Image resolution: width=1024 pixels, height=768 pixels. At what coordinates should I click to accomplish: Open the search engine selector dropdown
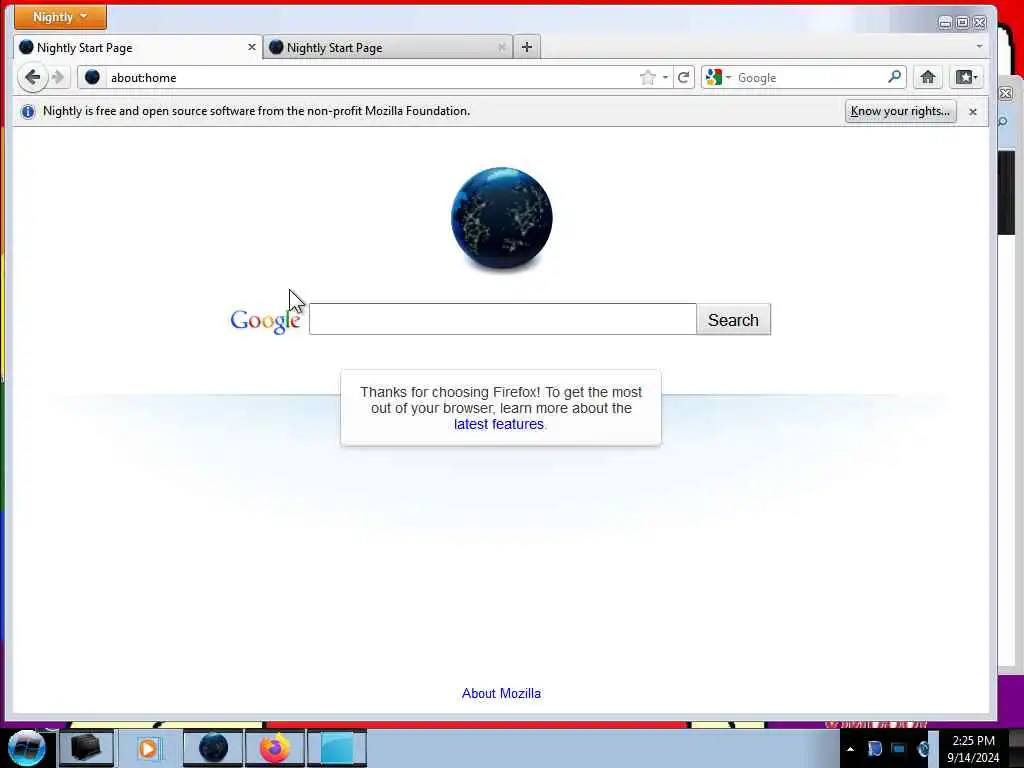tap(718, 78)
